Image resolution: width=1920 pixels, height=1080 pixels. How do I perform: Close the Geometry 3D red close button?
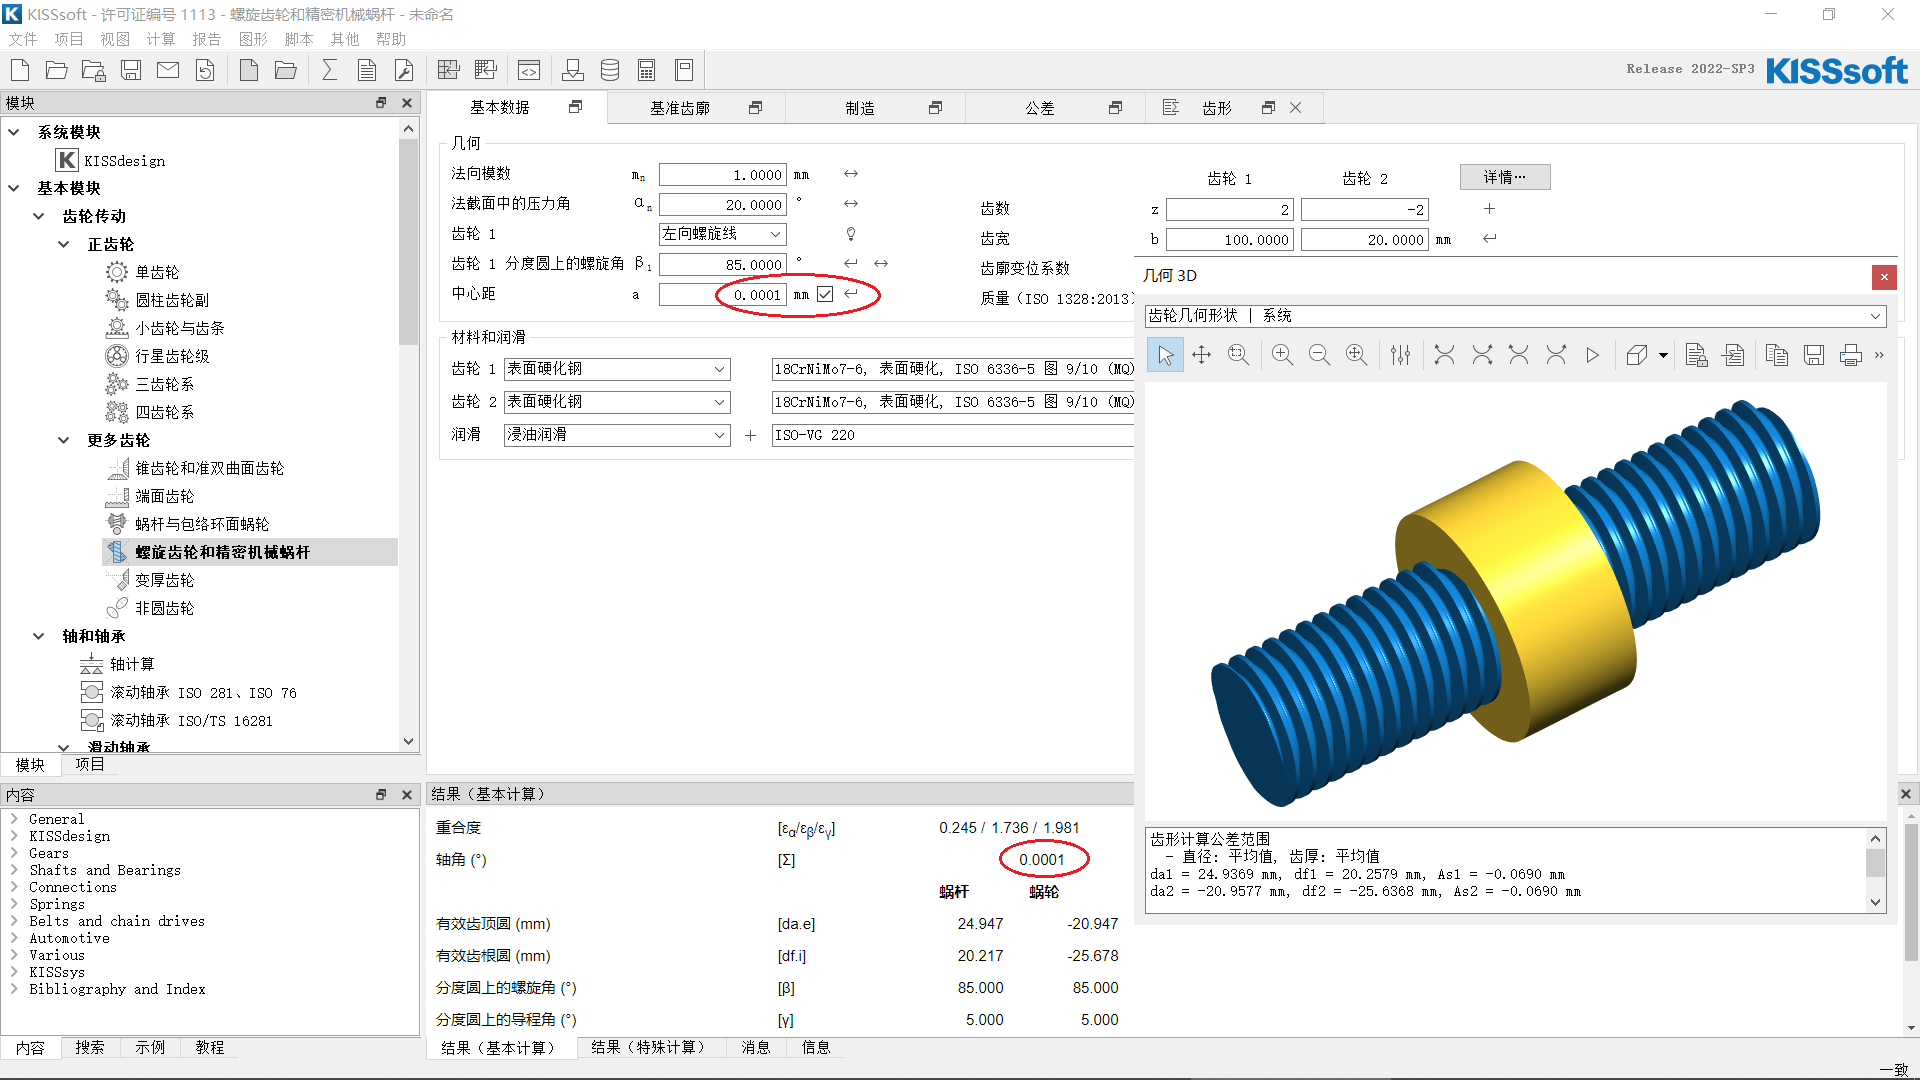point(1884,277)
